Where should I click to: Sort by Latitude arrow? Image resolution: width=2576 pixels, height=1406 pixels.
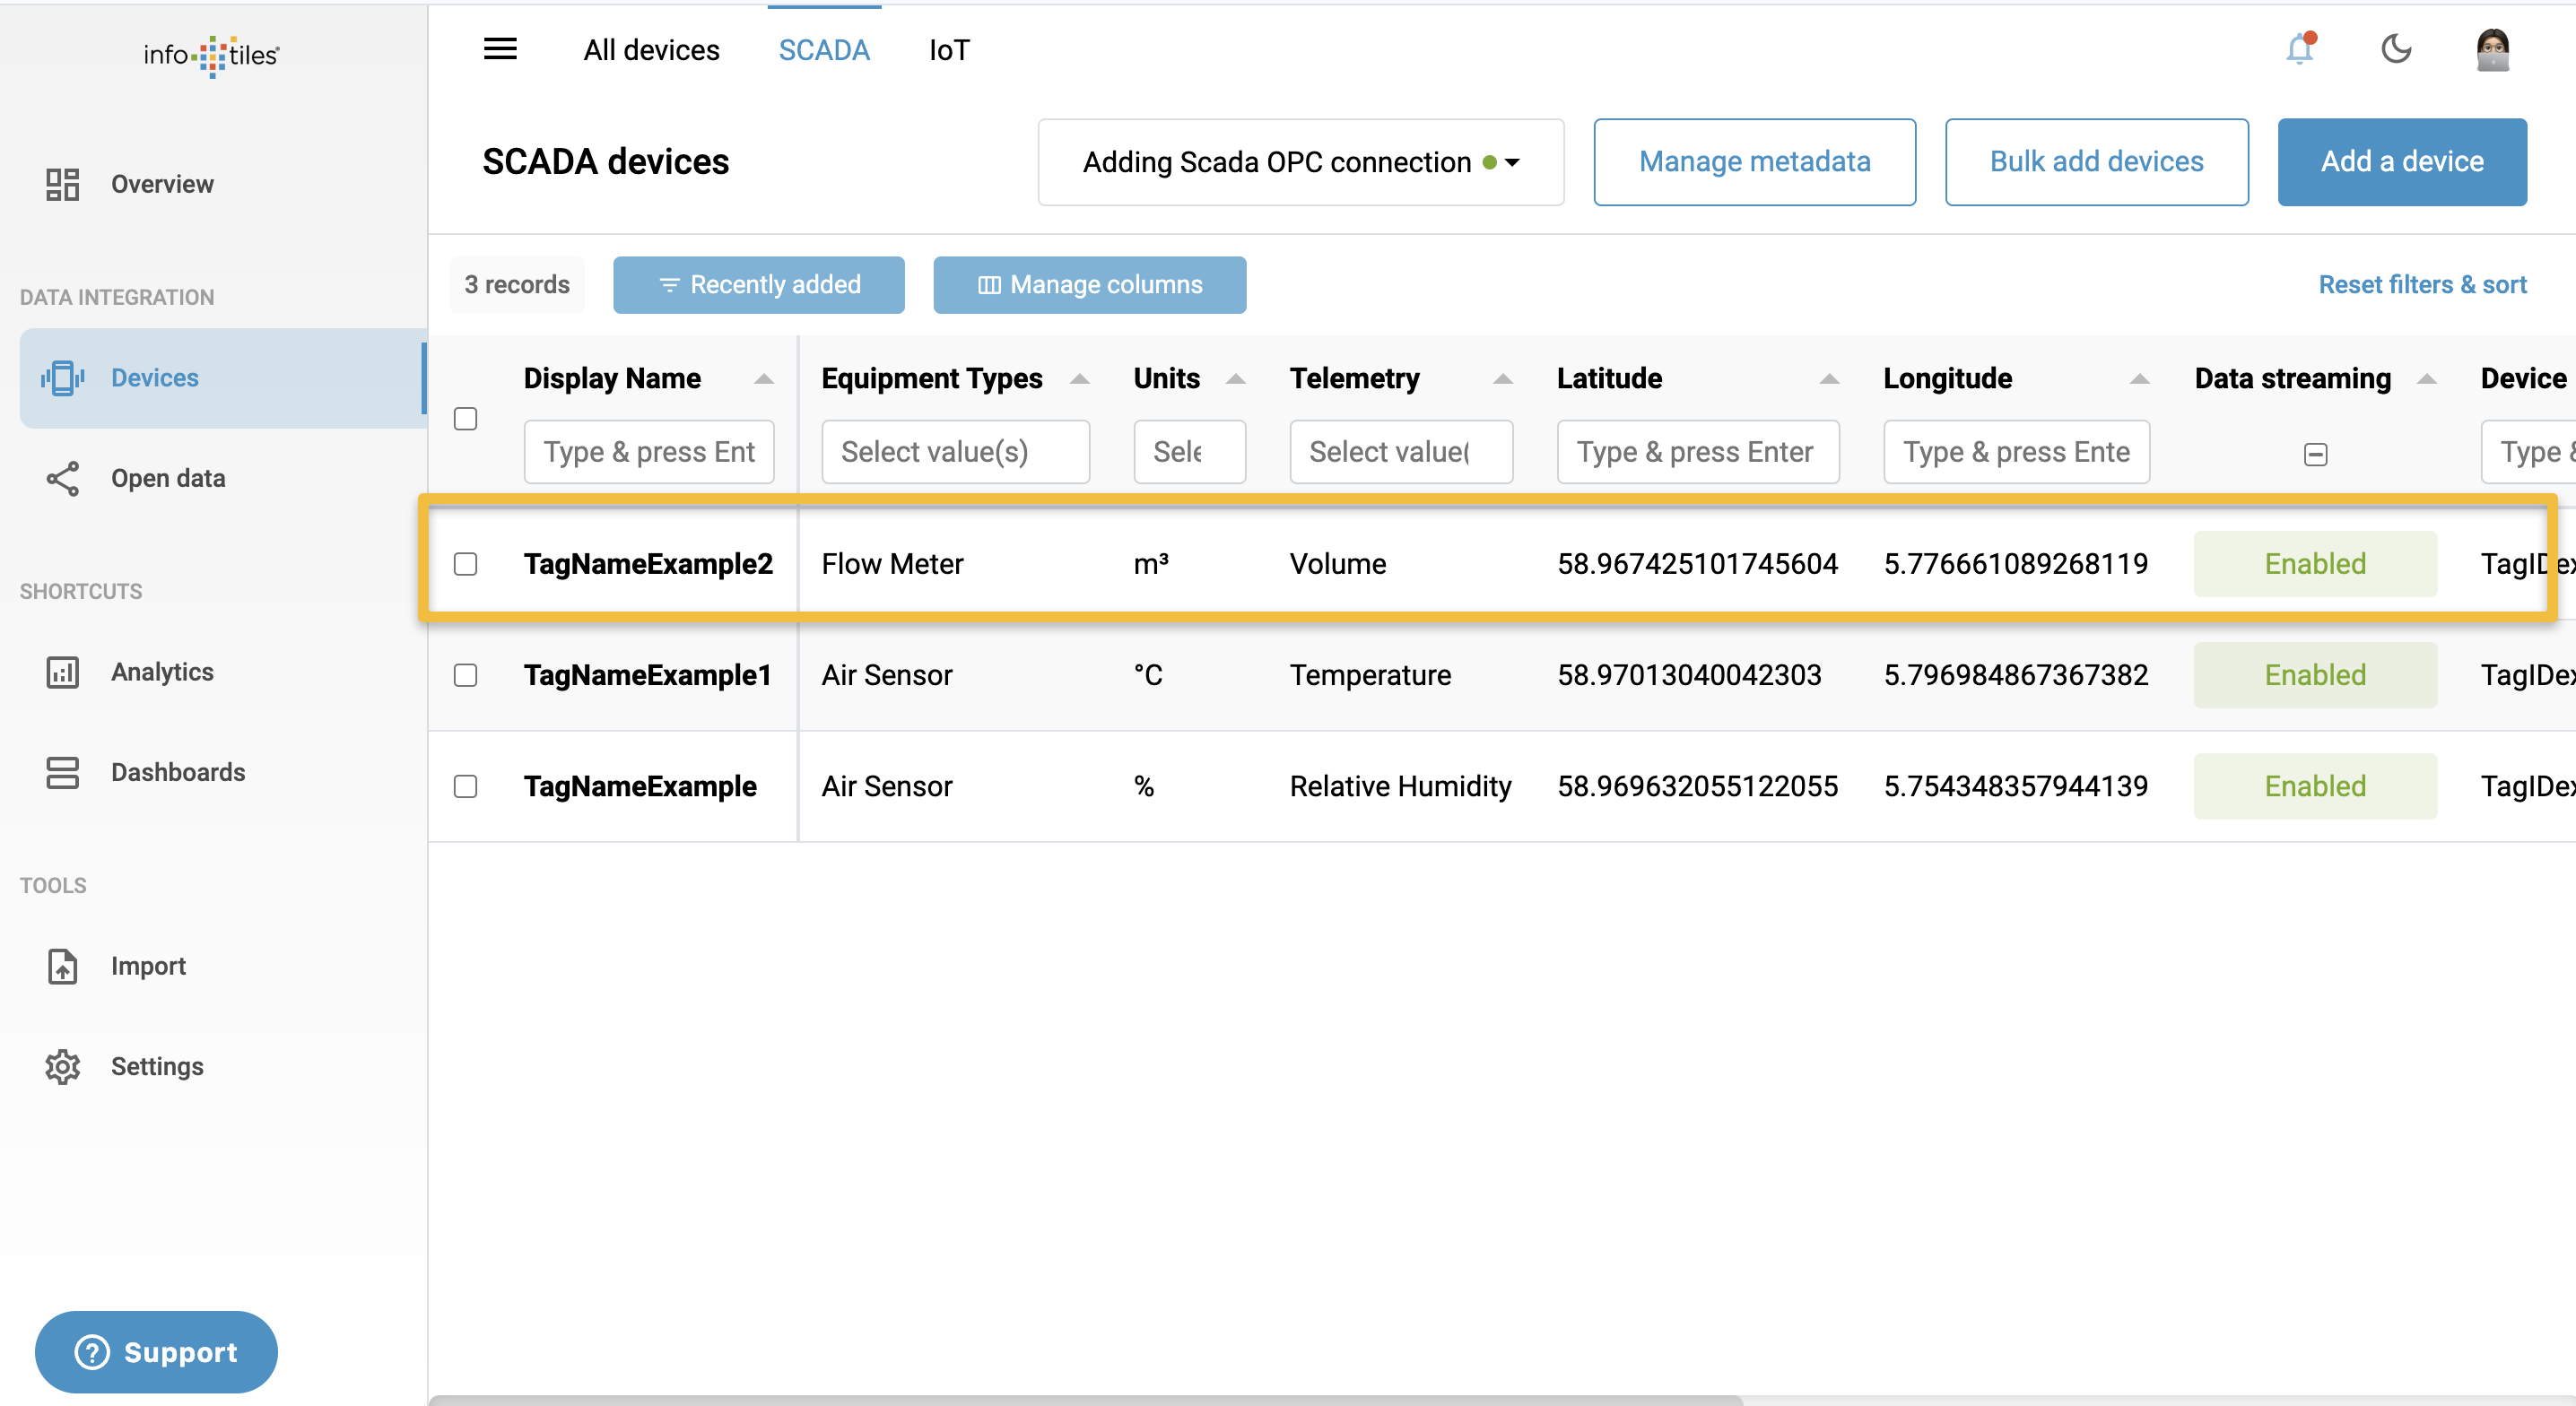(1829, 378)
